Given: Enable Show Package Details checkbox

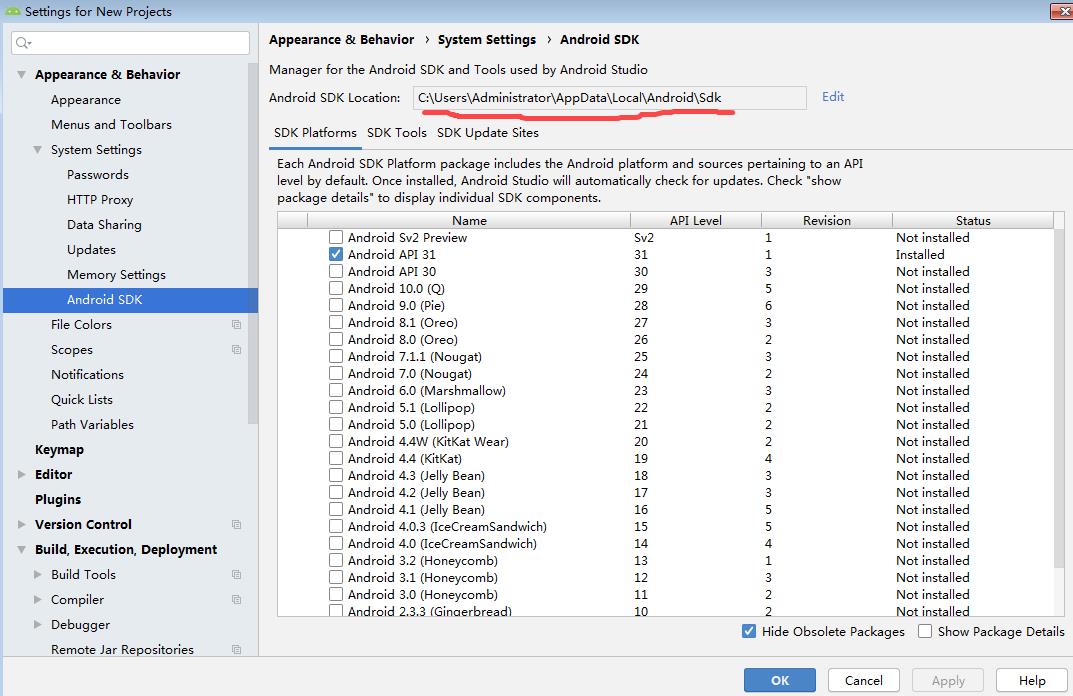Looking at the screenshot, I should point(925,631).
